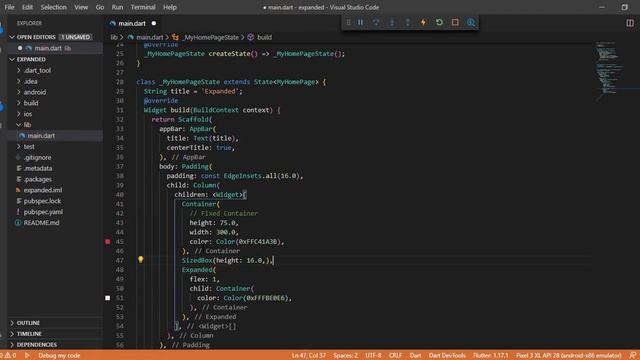Click Spaces: 2 indentation setting

click(x=345, y=356)
